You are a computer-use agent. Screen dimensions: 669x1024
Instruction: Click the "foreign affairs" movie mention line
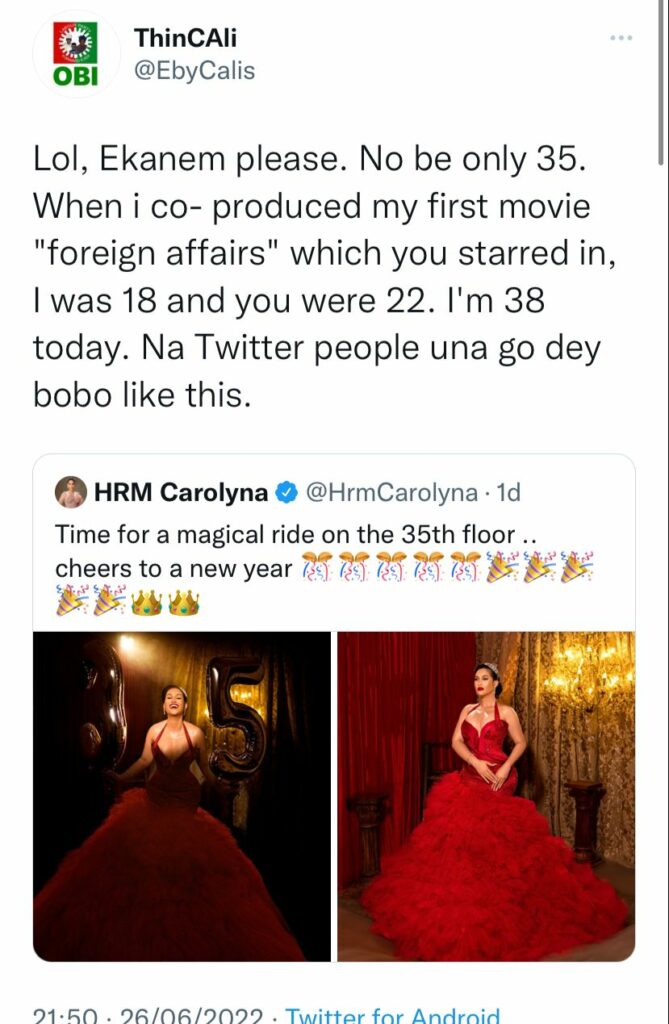click(x=325, y=253)
